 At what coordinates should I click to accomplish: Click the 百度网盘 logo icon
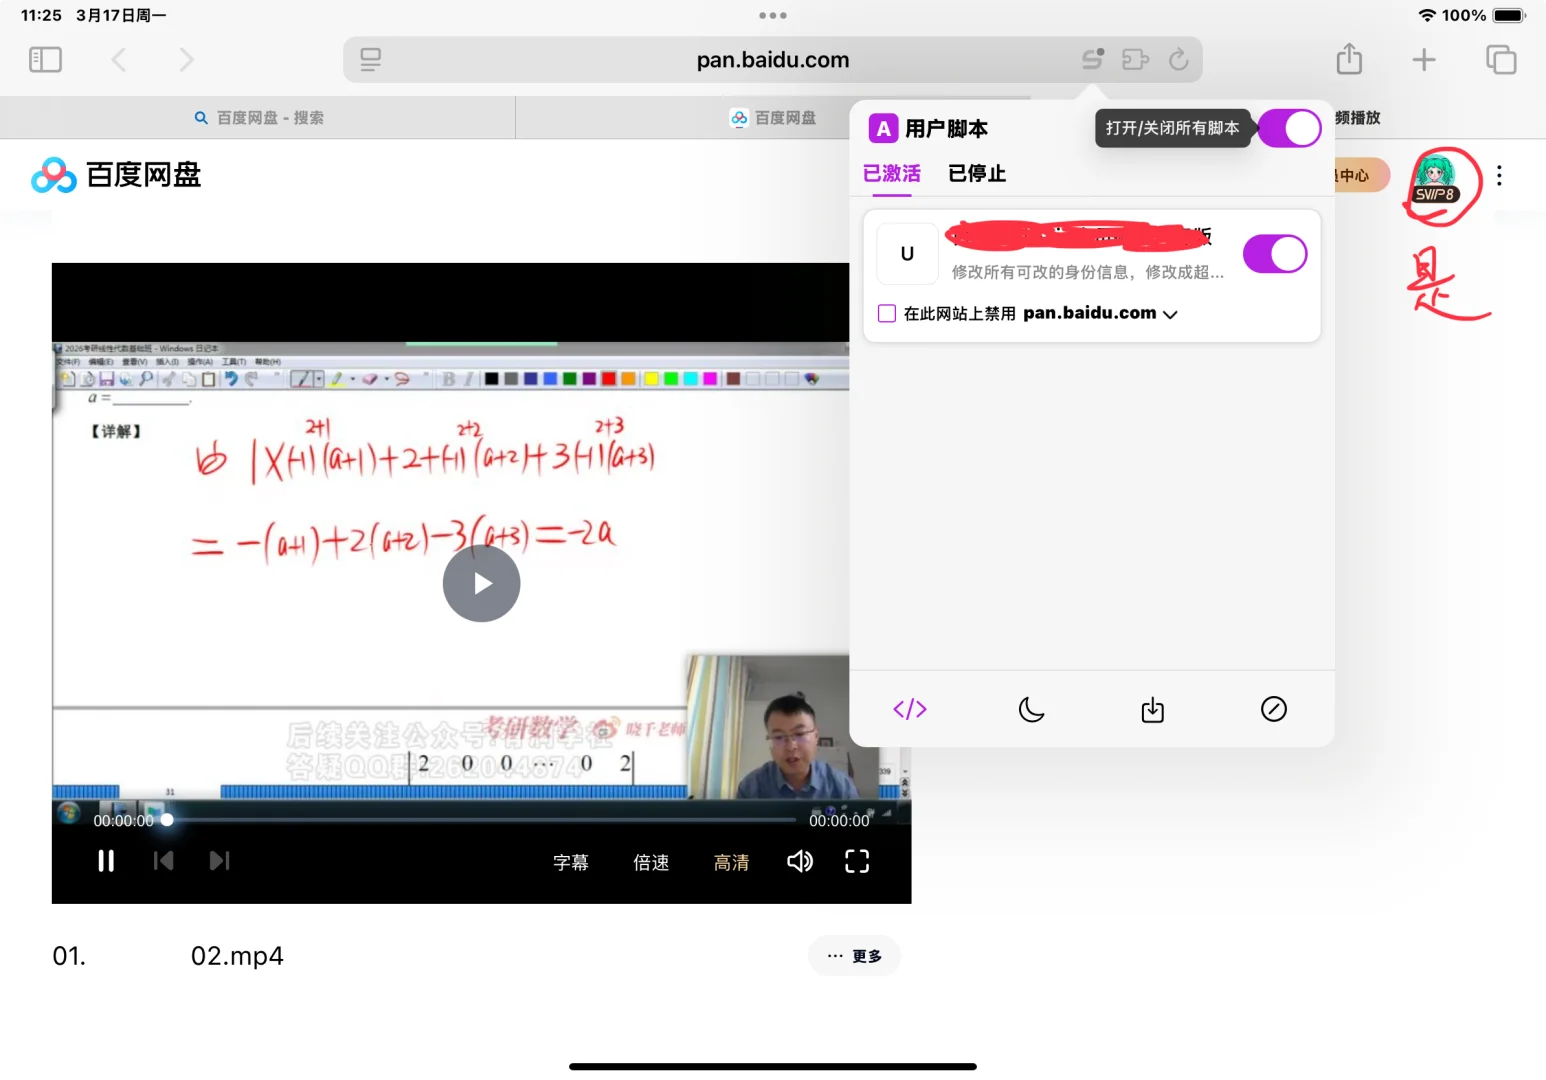coord(54,175)
